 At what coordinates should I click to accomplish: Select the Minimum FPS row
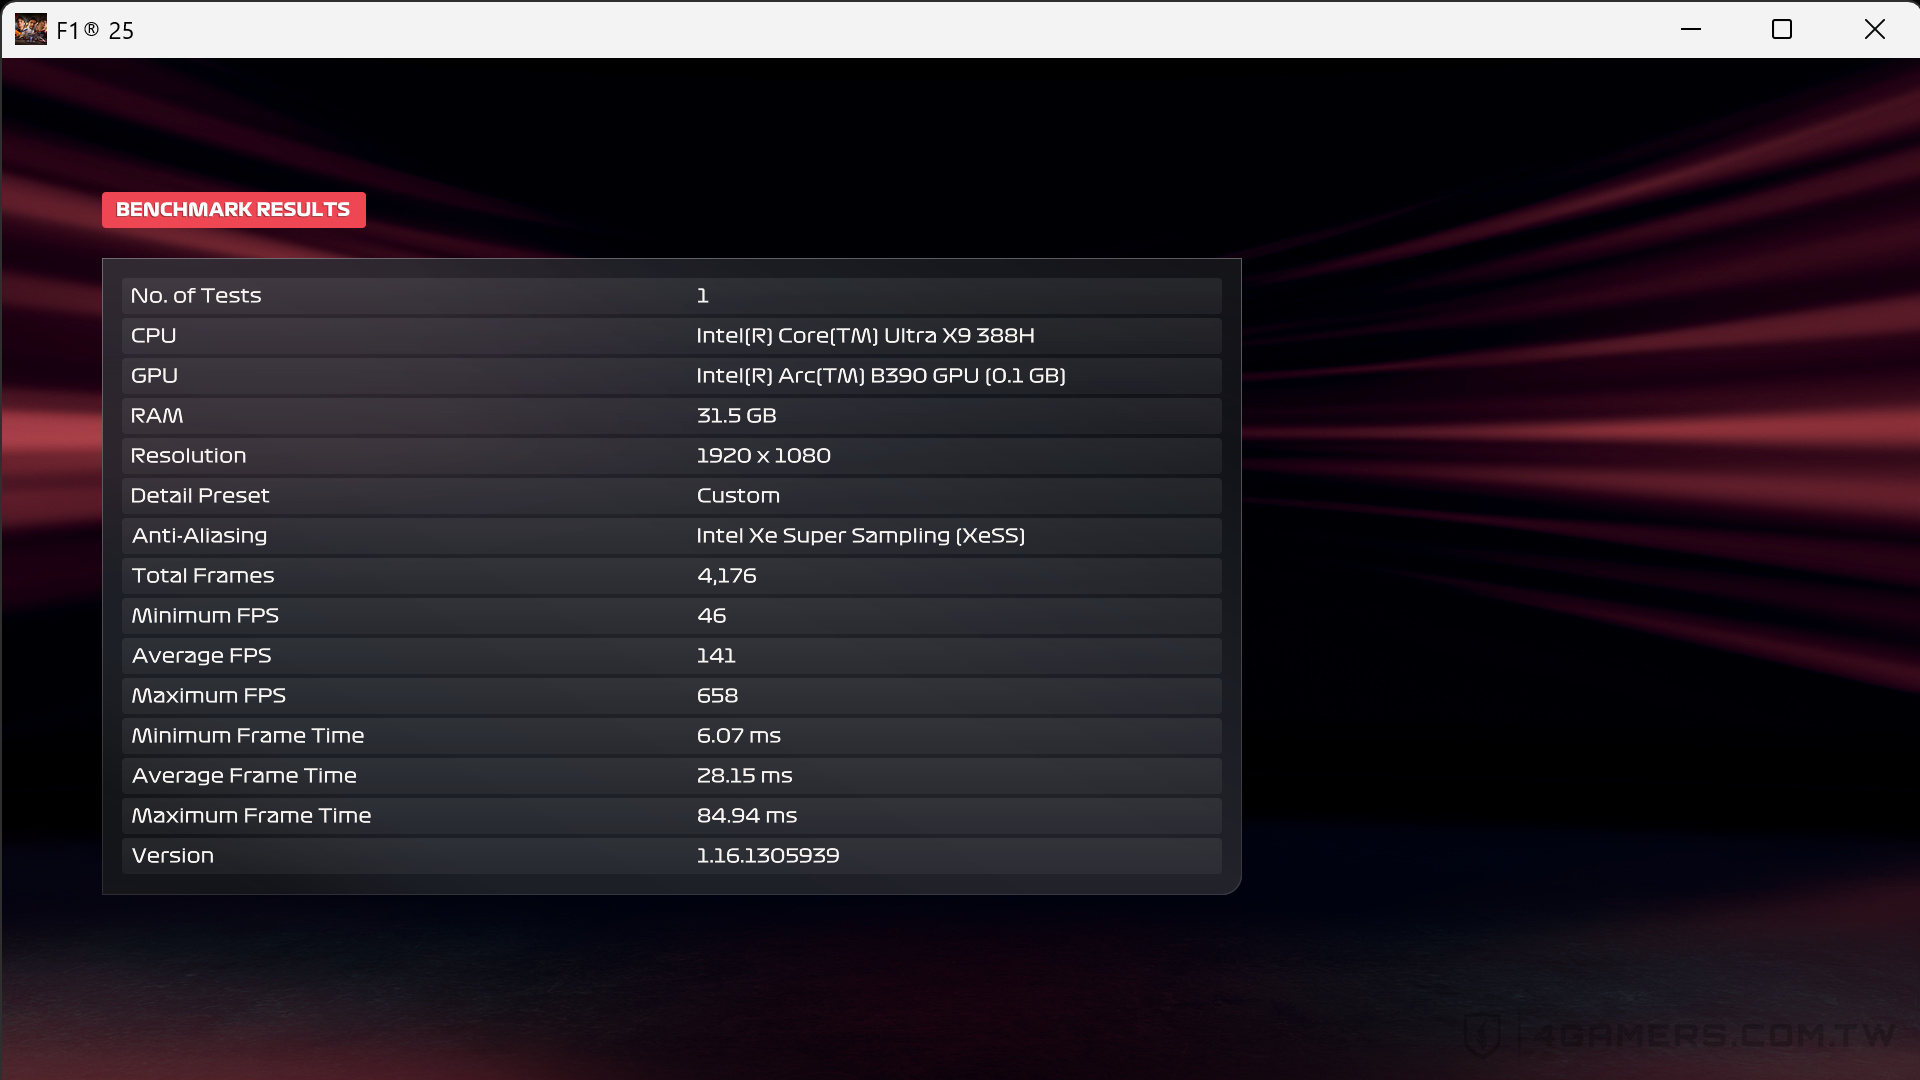tap(670, 615)
